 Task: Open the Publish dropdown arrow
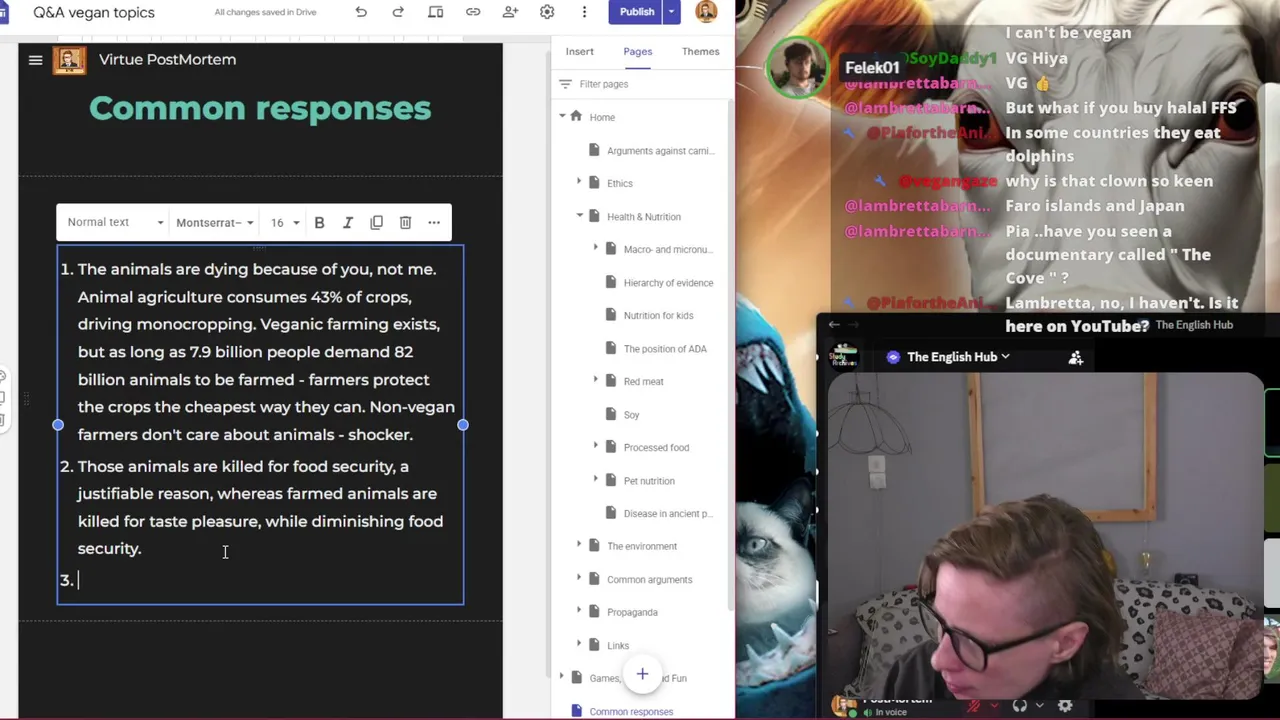[672, 12]
